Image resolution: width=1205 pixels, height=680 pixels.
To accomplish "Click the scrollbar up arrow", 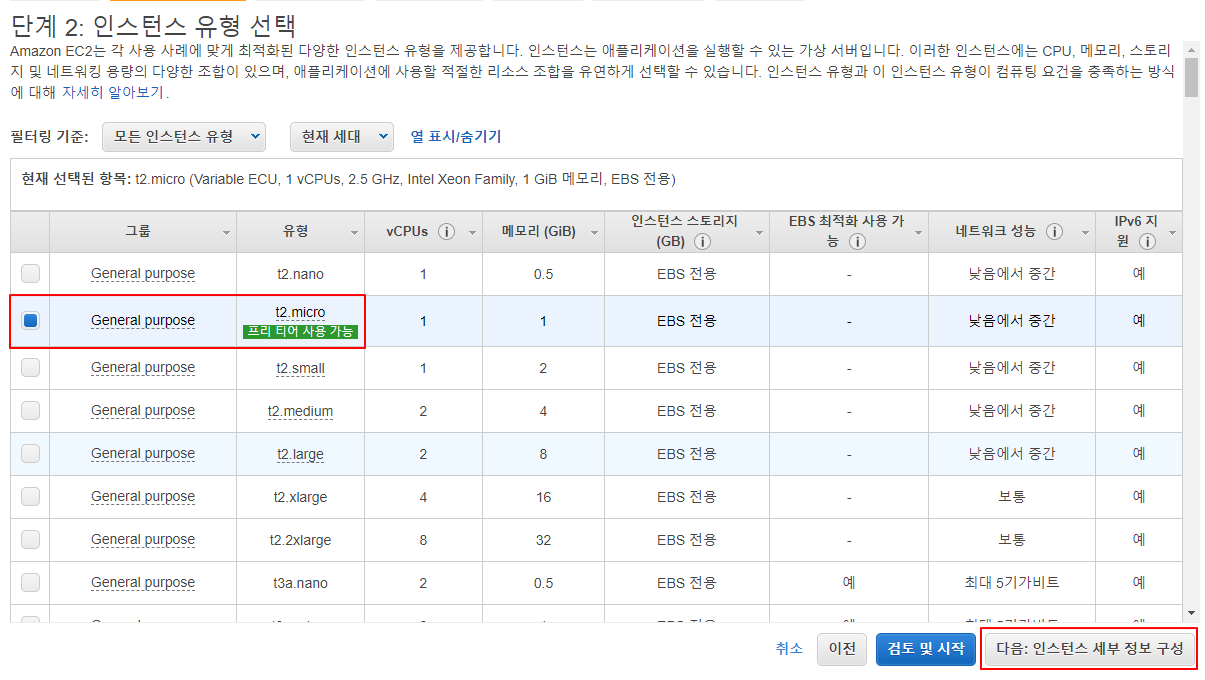I will (1191, 48).
